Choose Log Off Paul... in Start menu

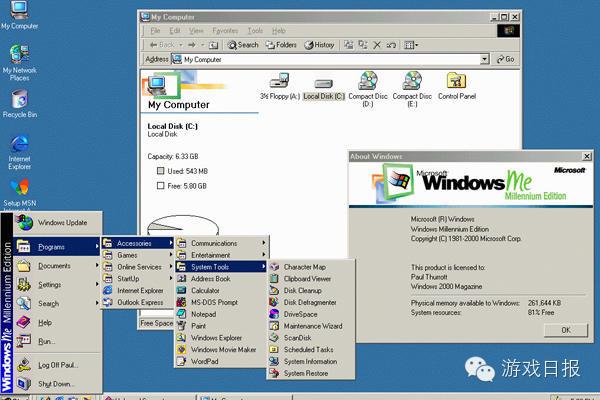pos(58,365)
